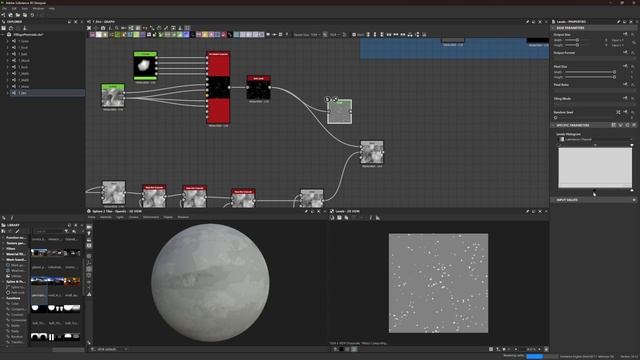Collapse the Base Parameters section
640x360 pixels.
click(553, 28)
